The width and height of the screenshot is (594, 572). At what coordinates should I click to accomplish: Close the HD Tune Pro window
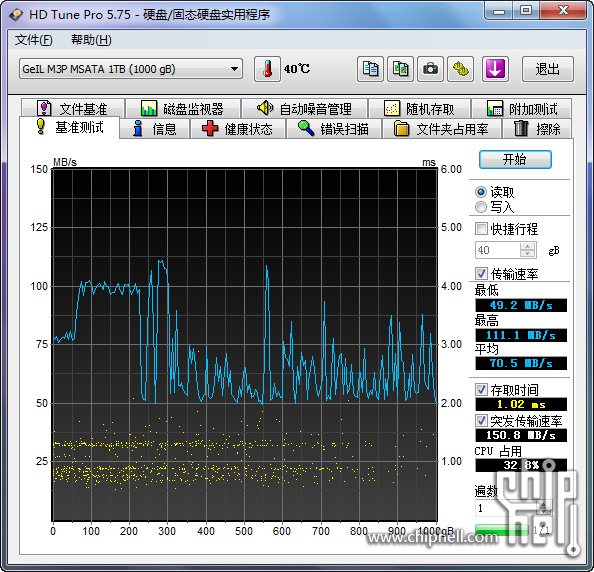(563, 11)
